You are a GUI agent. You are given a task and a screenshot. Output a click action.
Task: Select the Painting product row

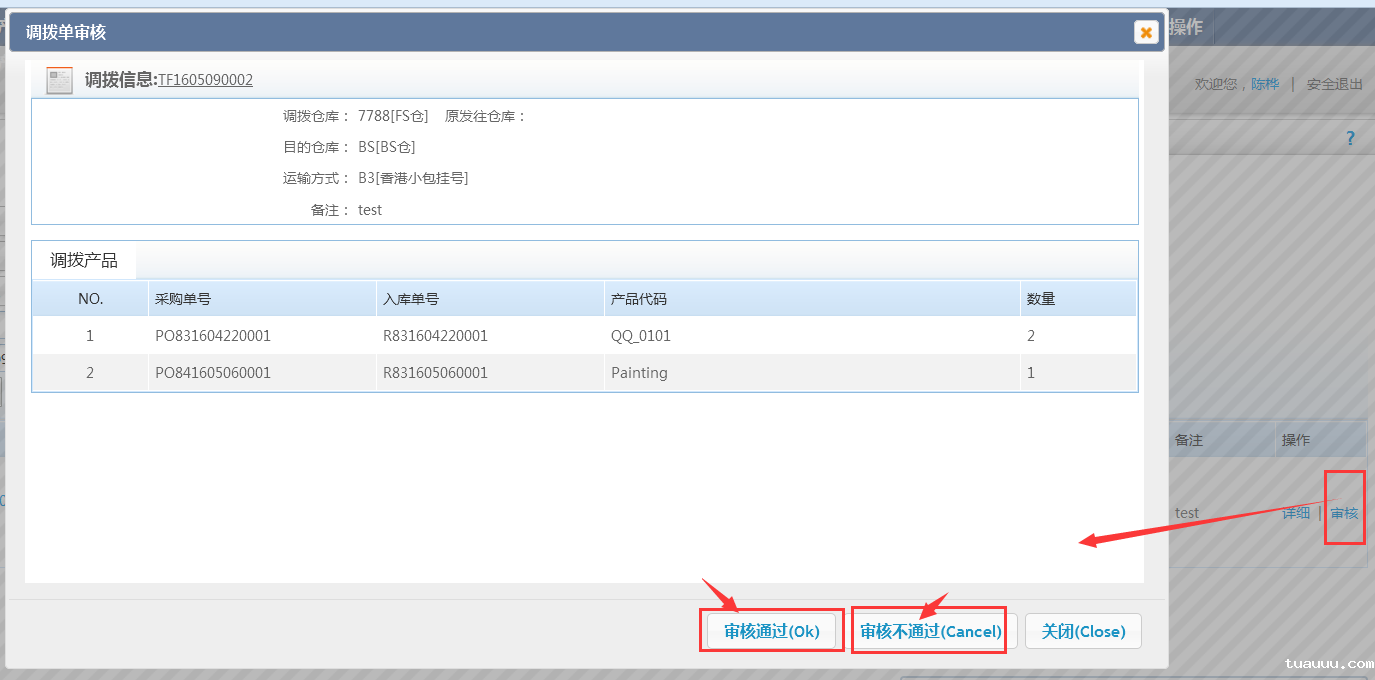[639, 373]
